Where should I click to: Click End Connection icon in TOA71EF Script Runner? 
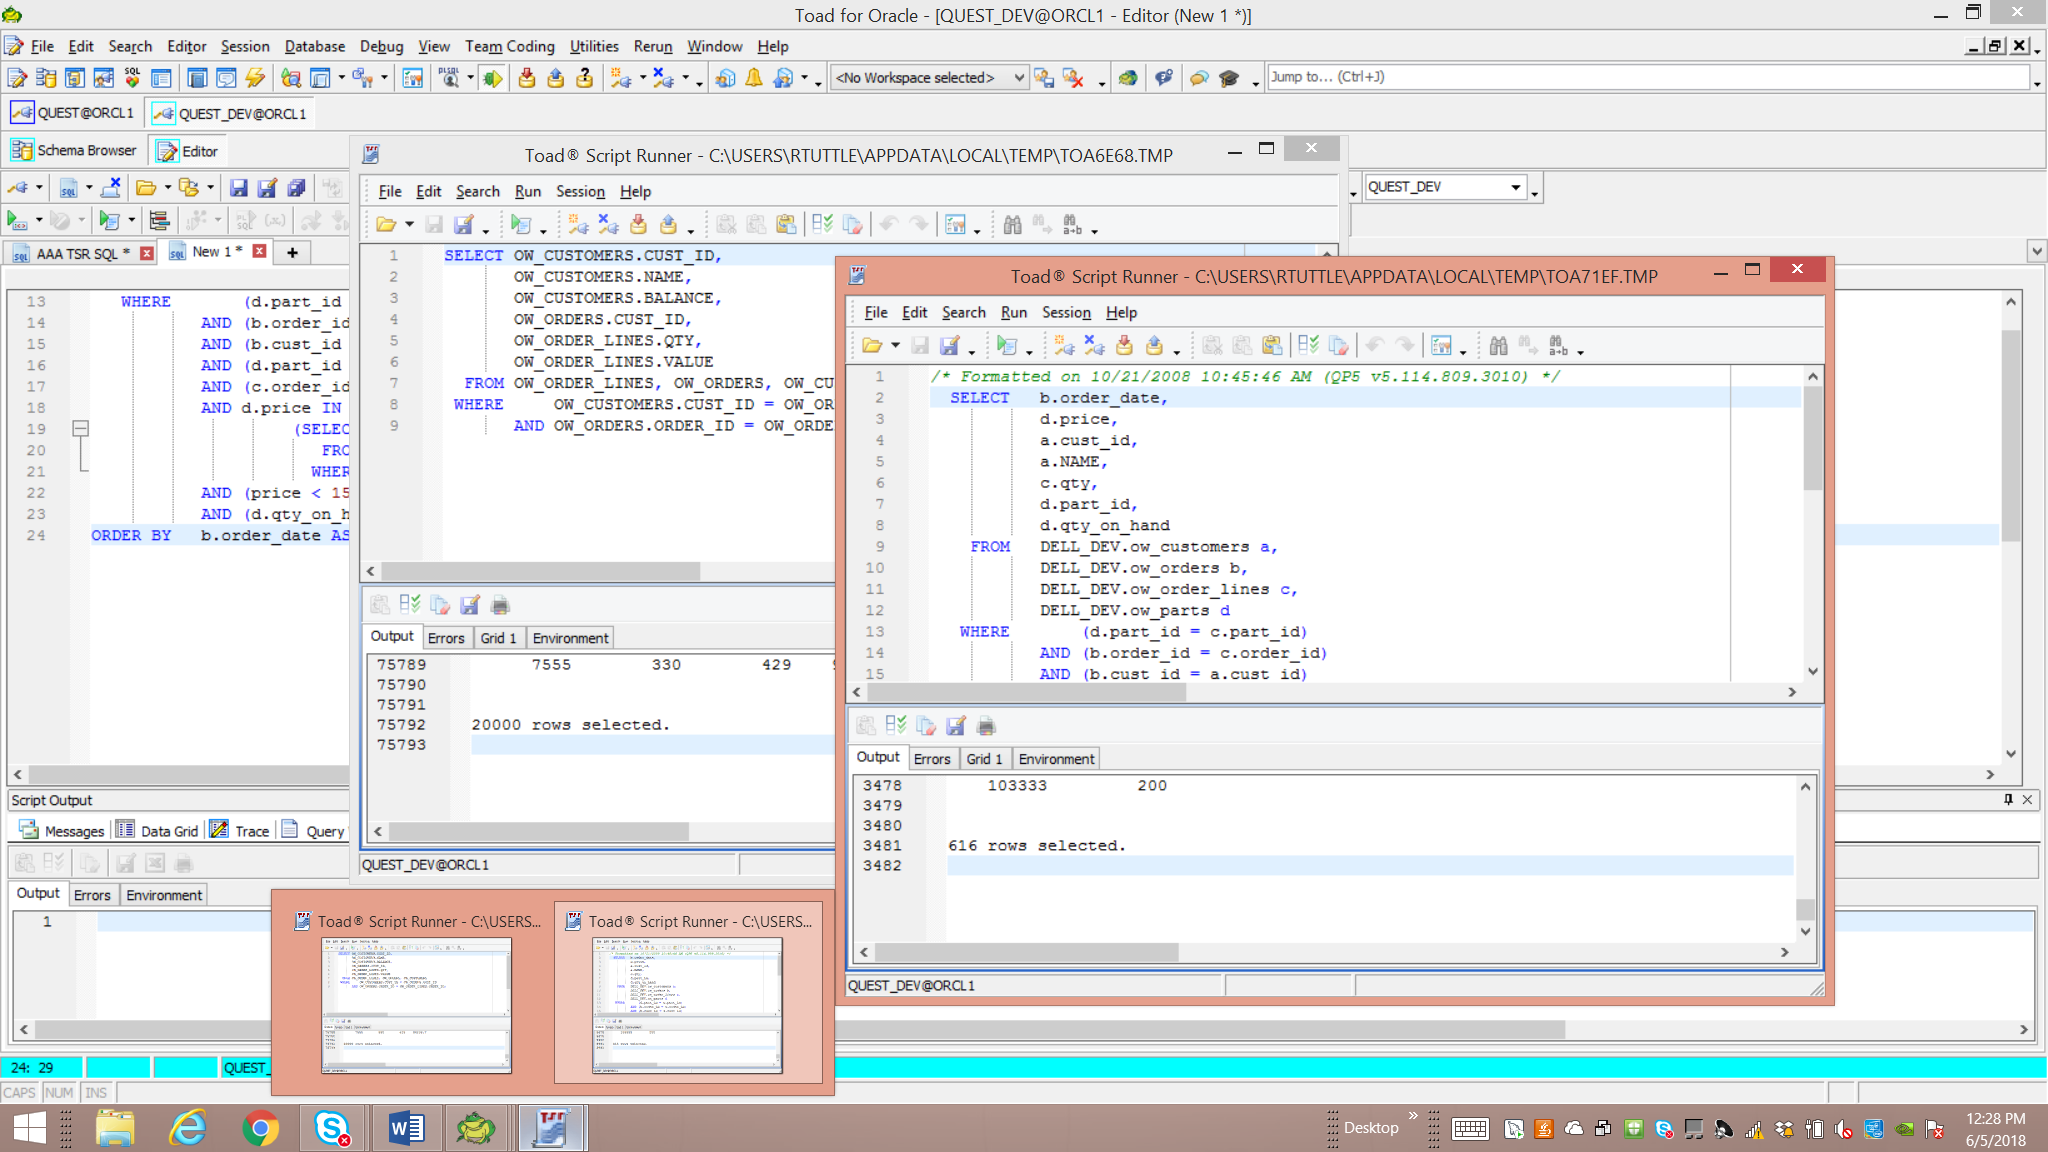(1094, 346)
